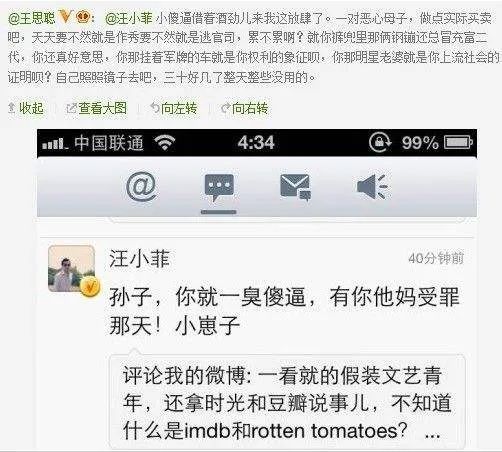Image resolution: width=502 pixels, height=452 pixels.
Task: Open the quoted 评论我的微博 bubble
Action: pyautogui.click(x=287, y=402)
